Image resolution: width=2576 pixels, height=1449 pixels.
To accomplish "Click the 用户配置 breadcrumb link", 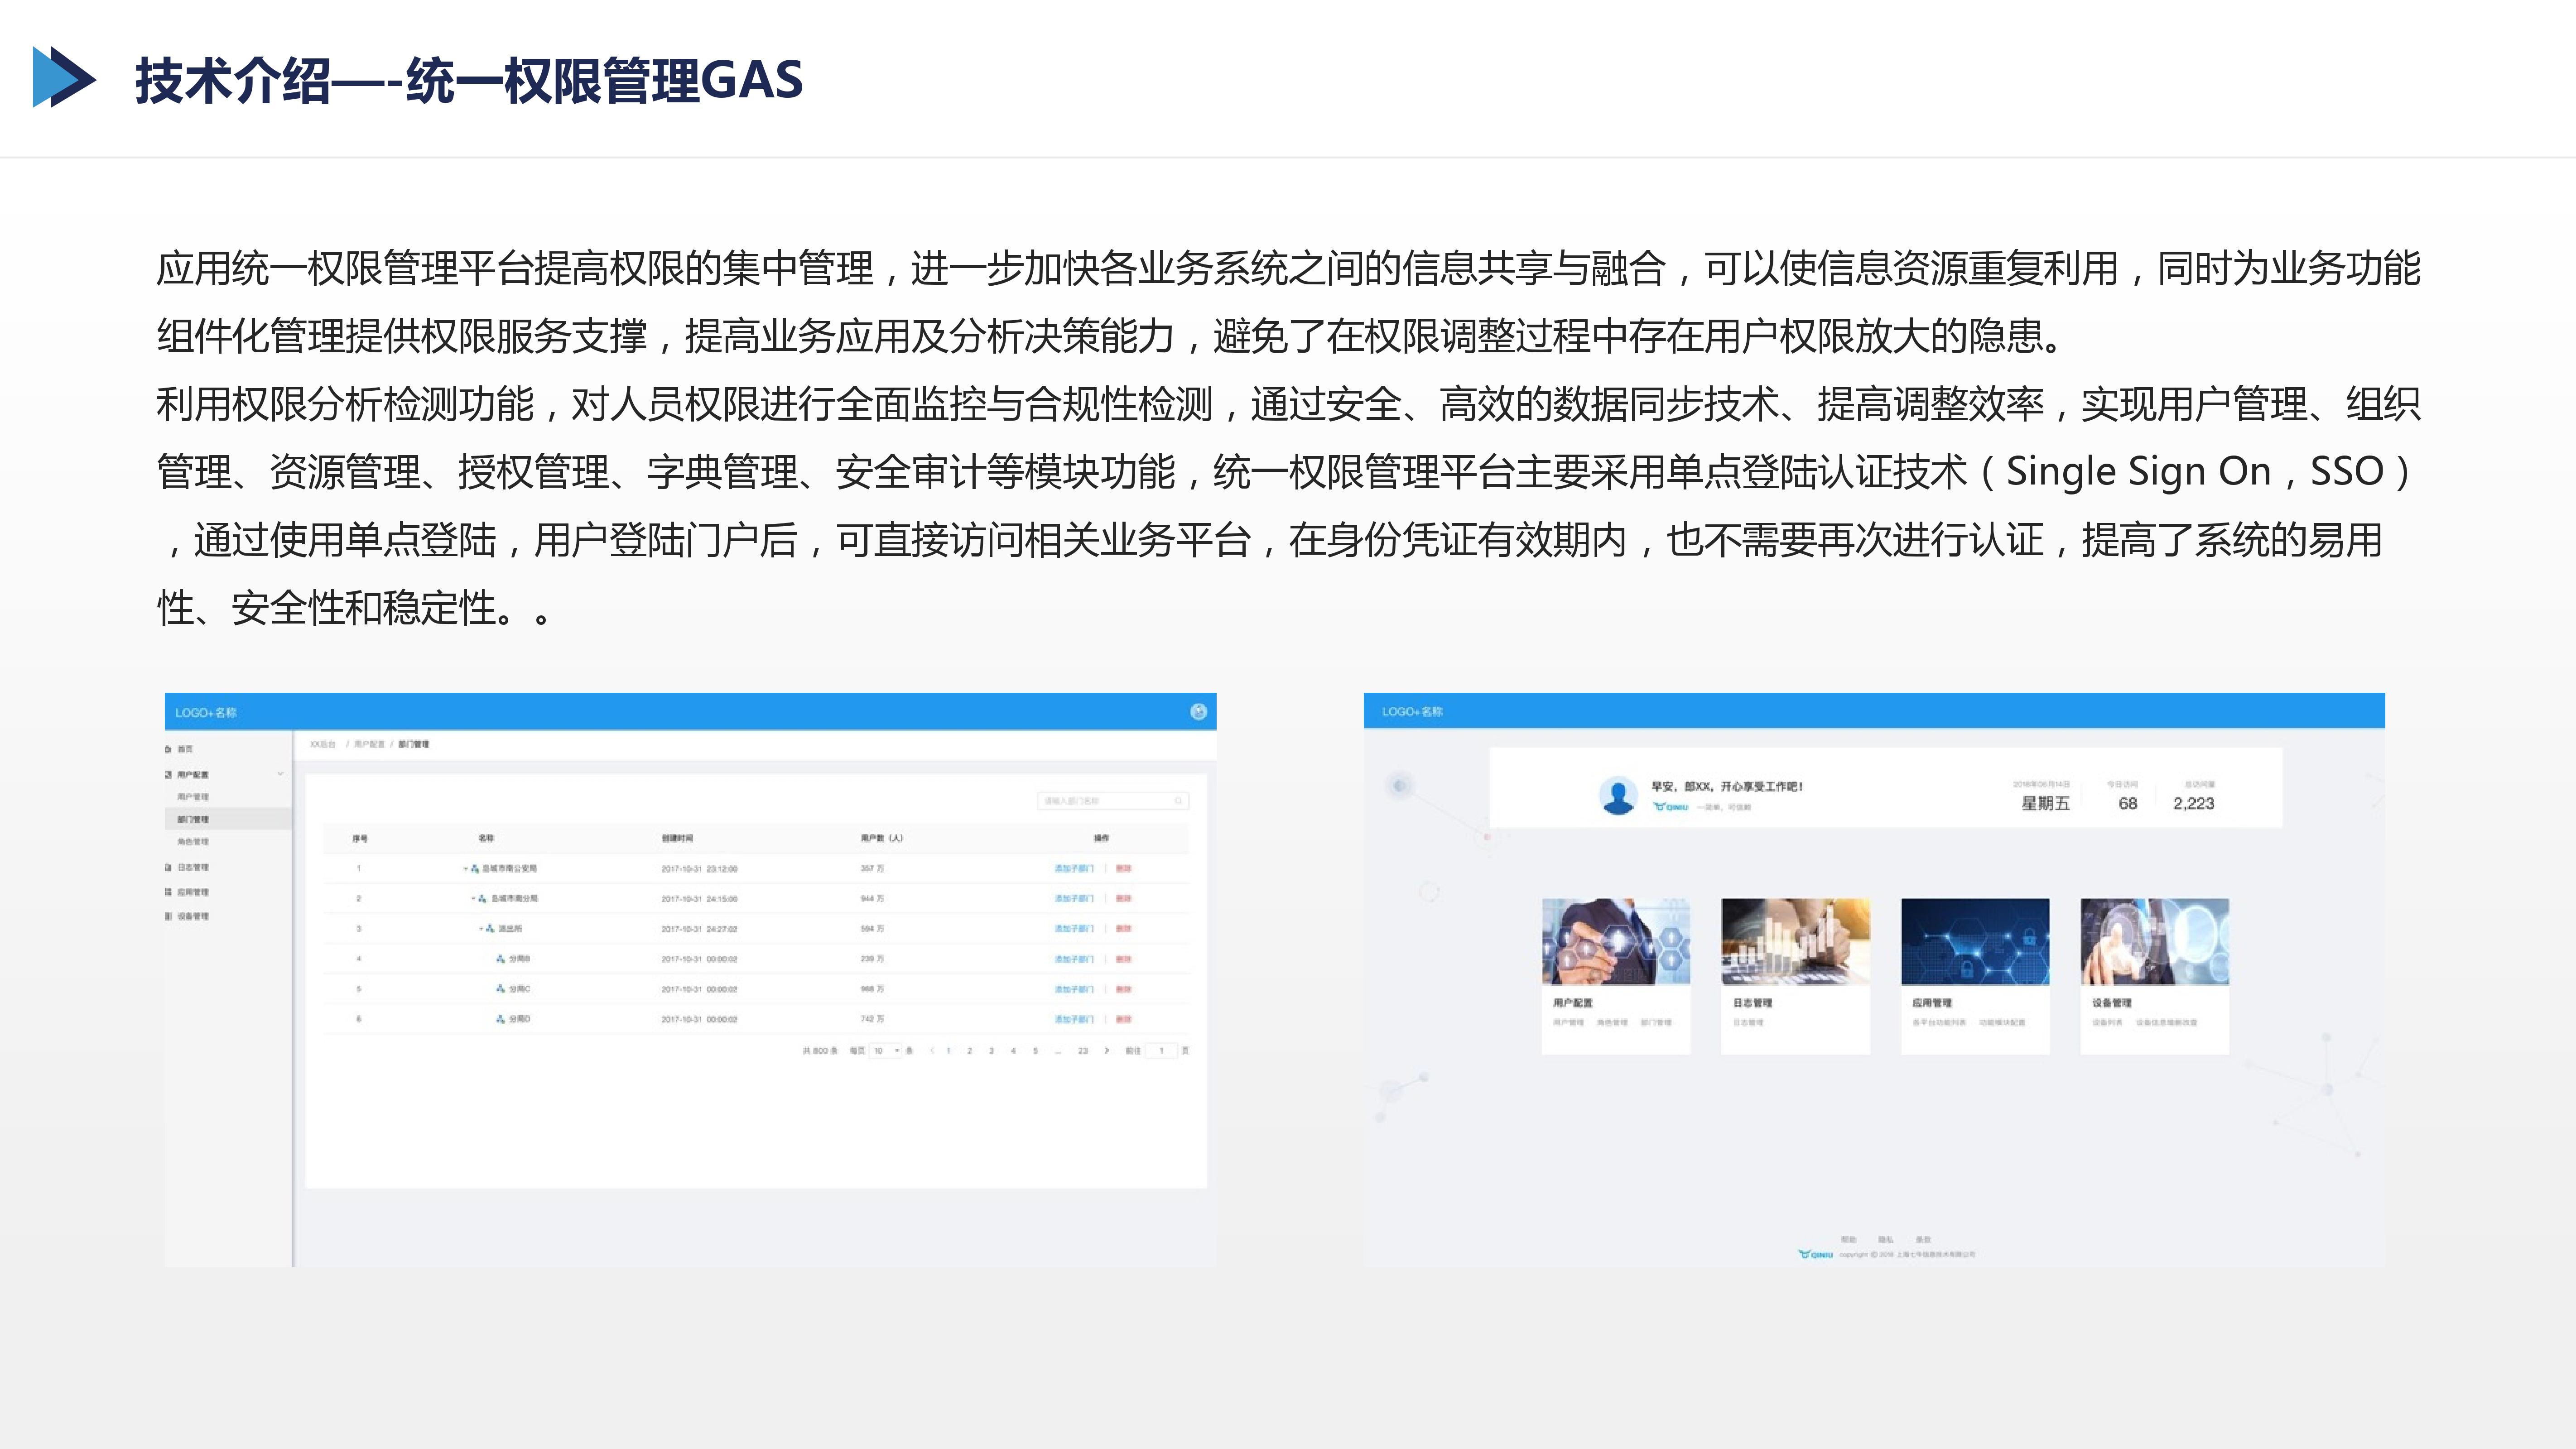I will (369, 744).
